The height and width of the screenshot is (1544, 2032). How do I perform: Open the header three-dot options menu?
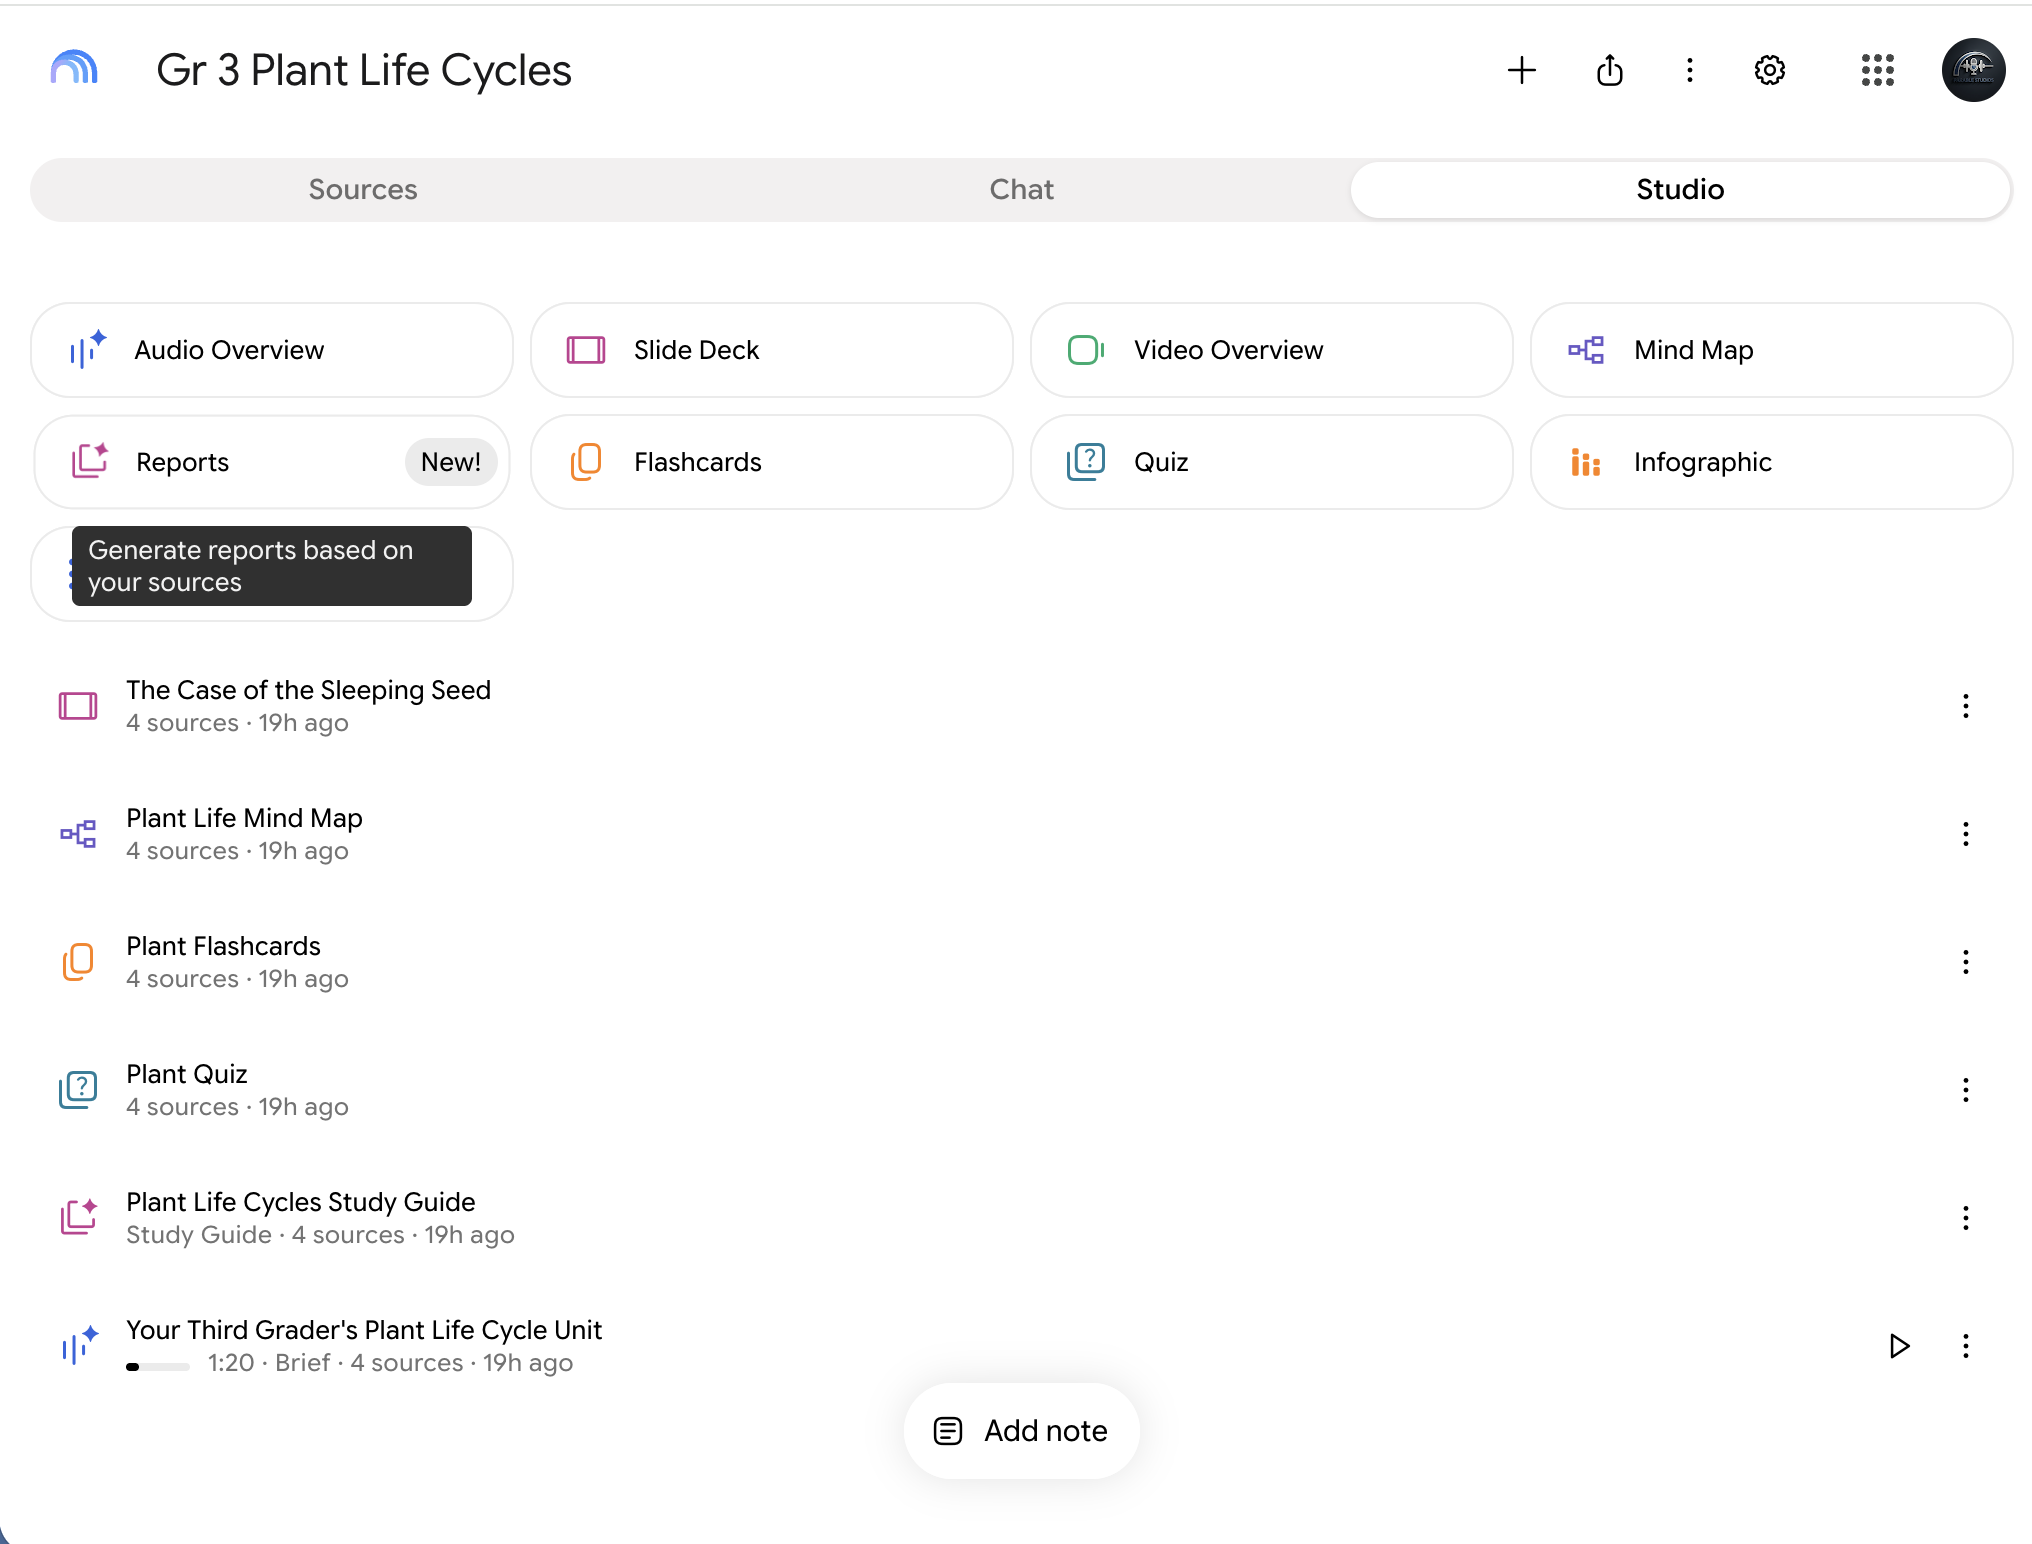(1690, 70)
